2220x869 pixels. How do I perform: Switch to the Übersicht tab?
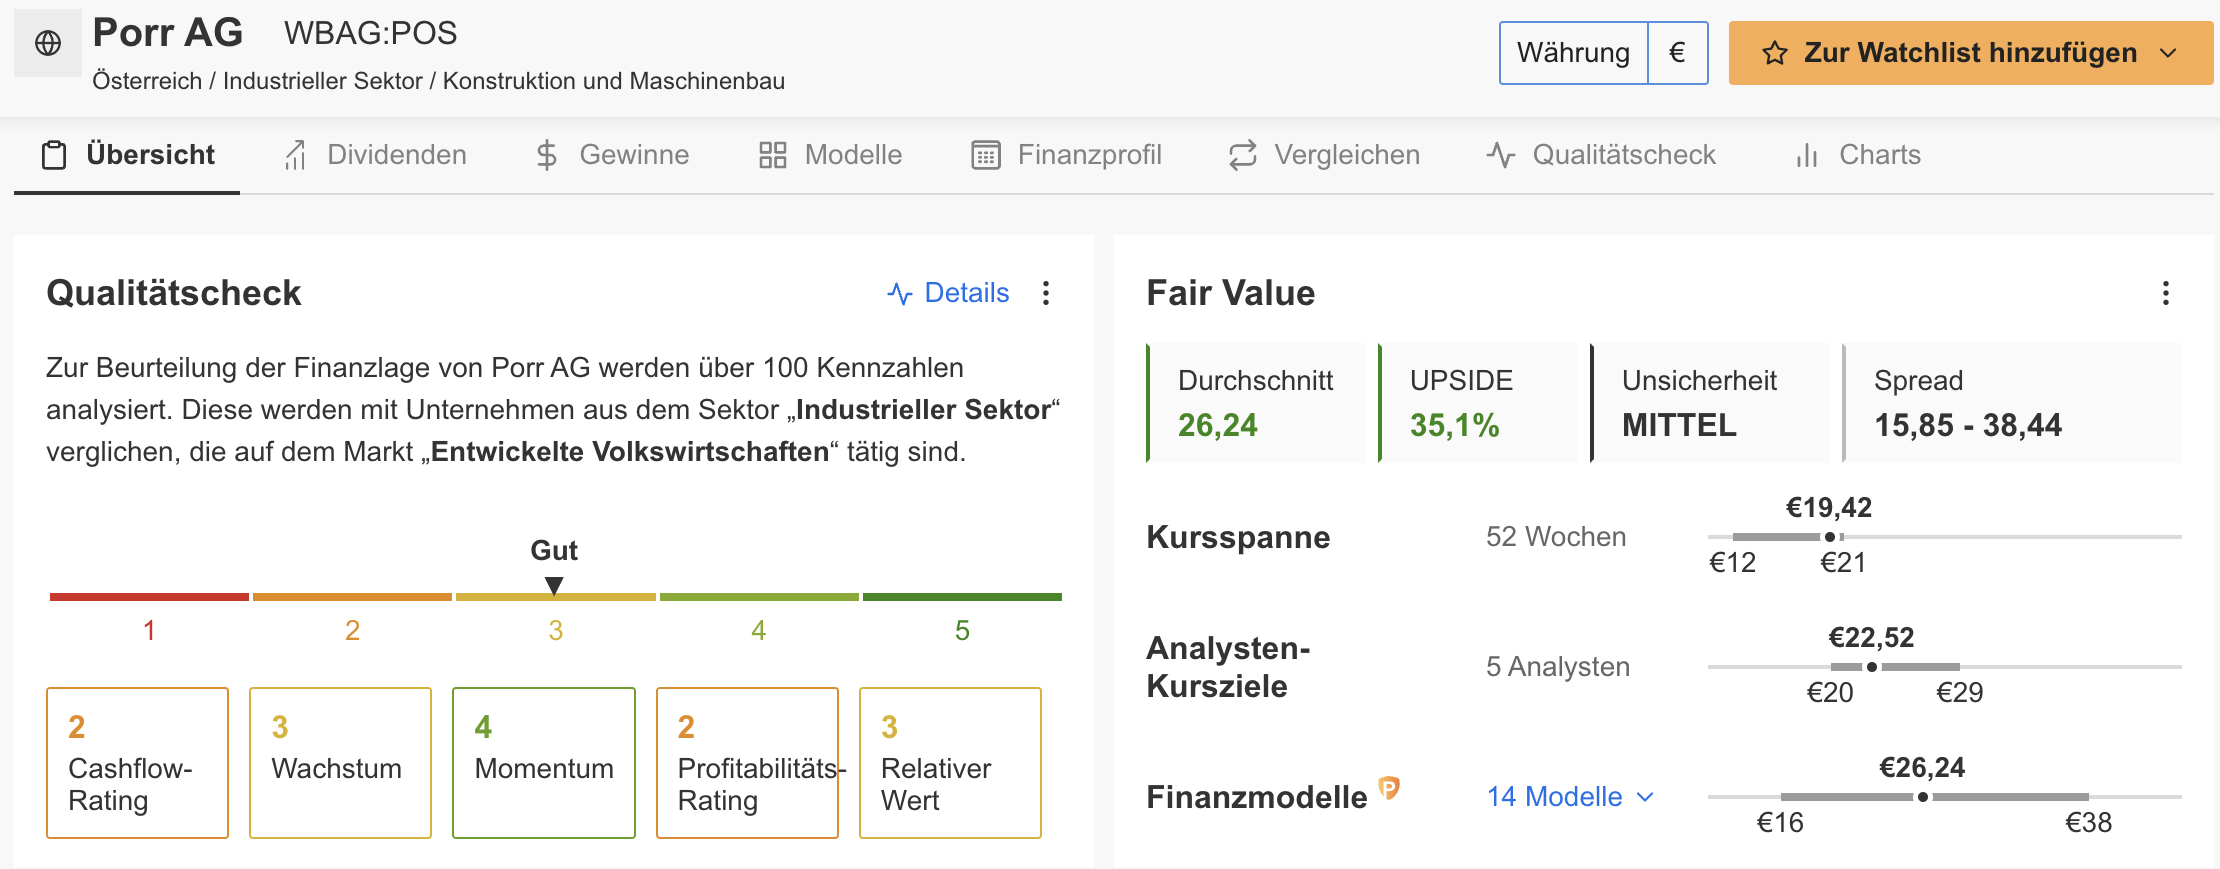coord(127,155)
